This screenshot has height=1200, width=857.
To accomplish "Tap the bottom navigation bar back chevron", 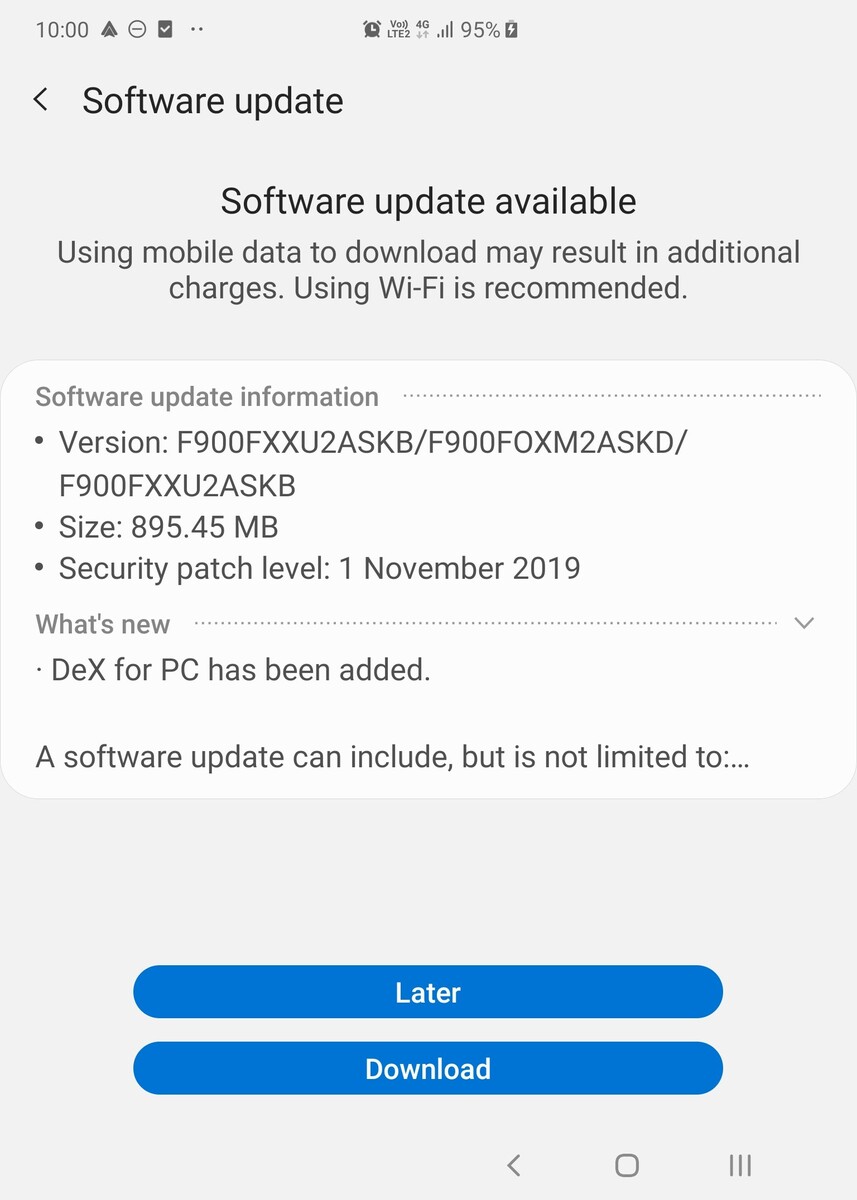I will pos(514,1165).
